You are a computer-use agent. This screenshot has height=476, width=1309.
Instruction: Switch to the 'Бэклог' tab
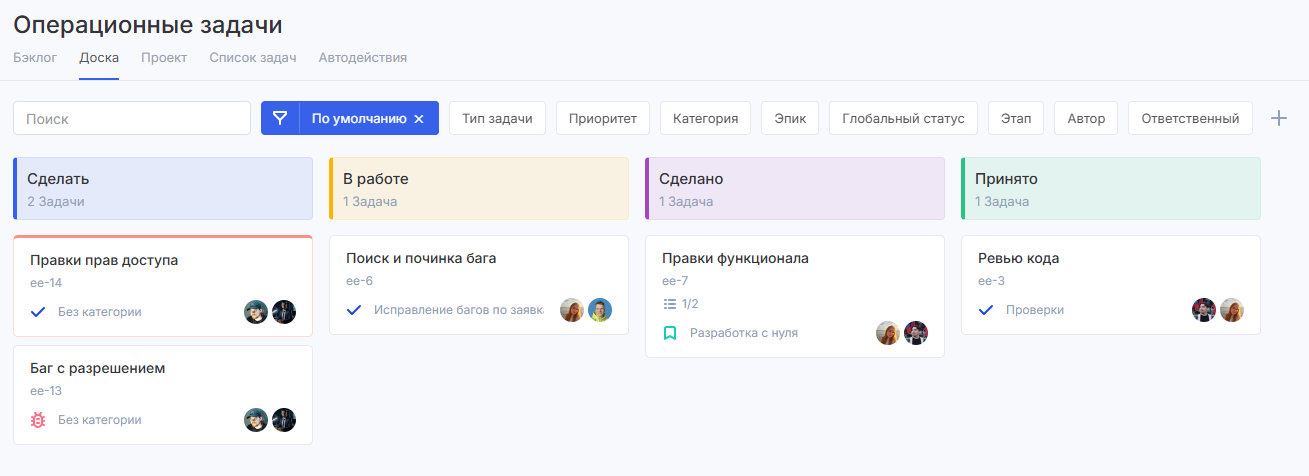tap(35, 57)
